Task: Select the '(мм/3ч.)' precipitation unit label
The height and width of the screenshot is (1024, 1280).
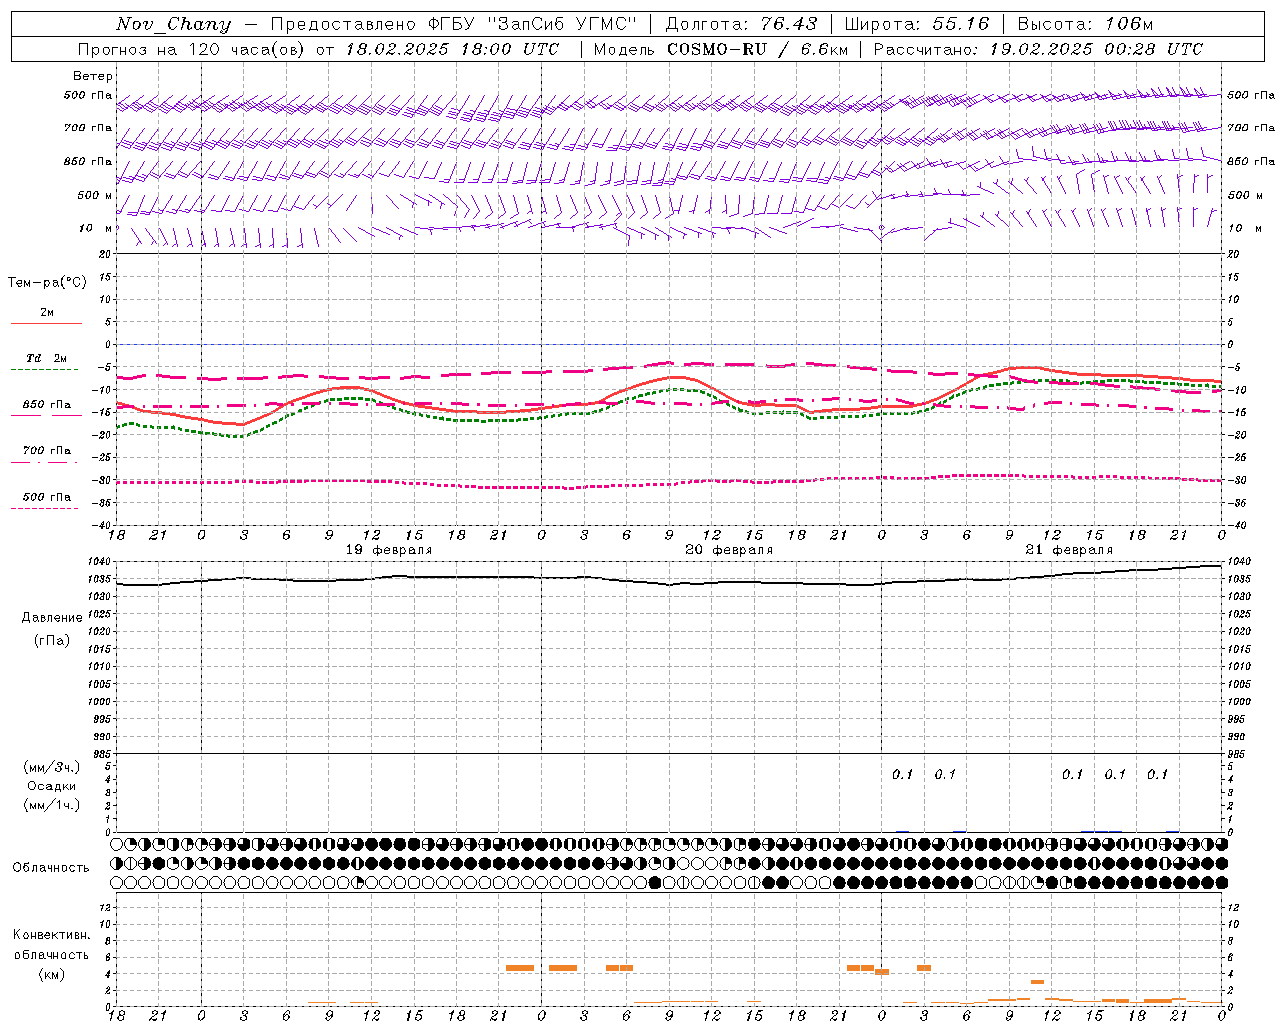Action: pos(52,767)
